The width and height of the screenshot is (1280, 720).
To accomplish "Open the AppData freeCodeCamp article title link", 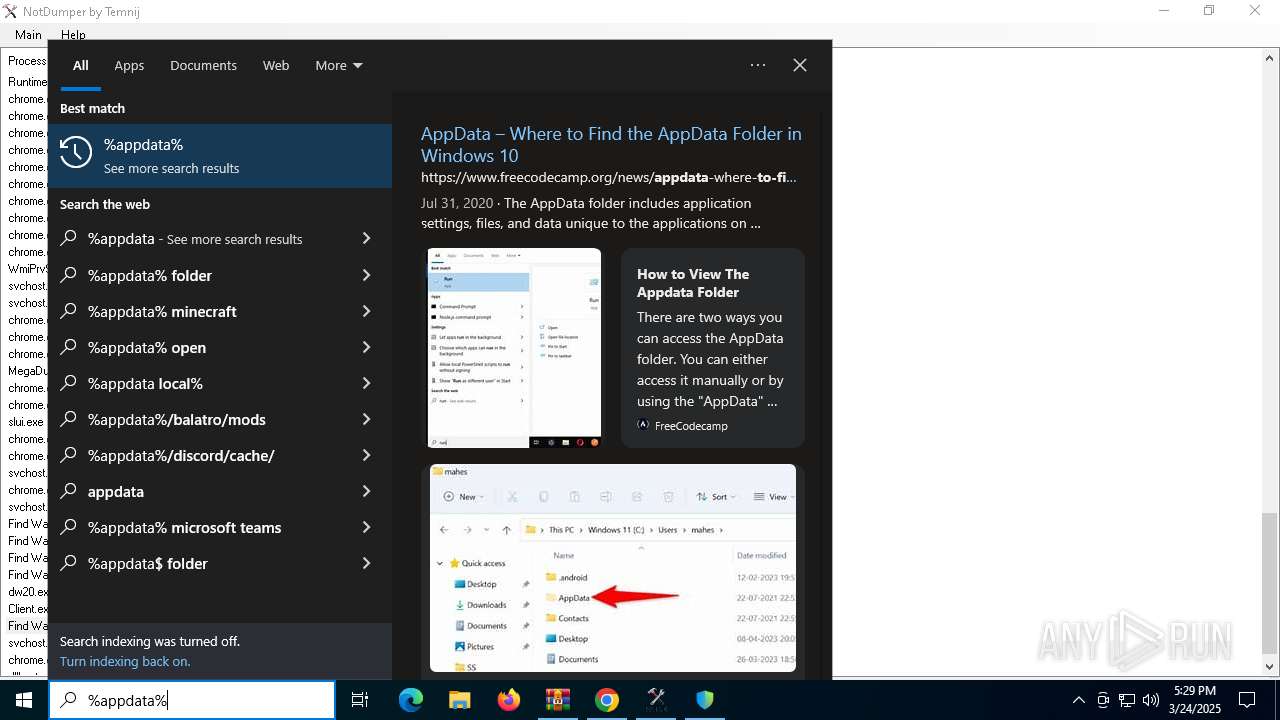I will click(x=611, y=144).
